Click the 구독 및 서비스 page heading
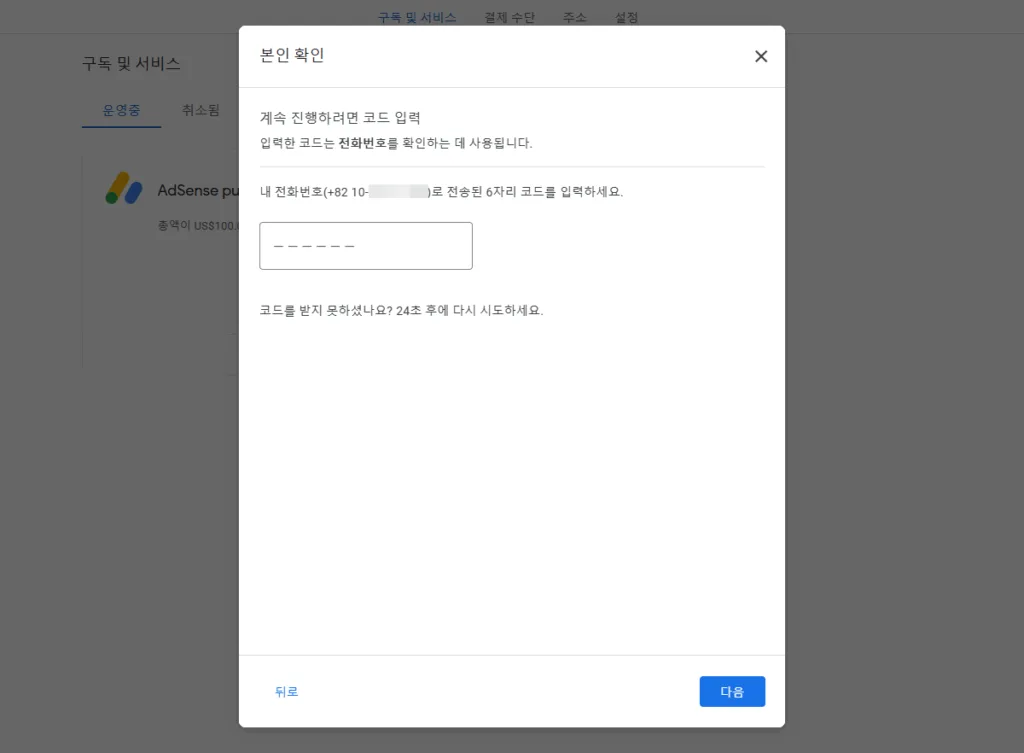The image size is (1024, 753). pos(131,64)
